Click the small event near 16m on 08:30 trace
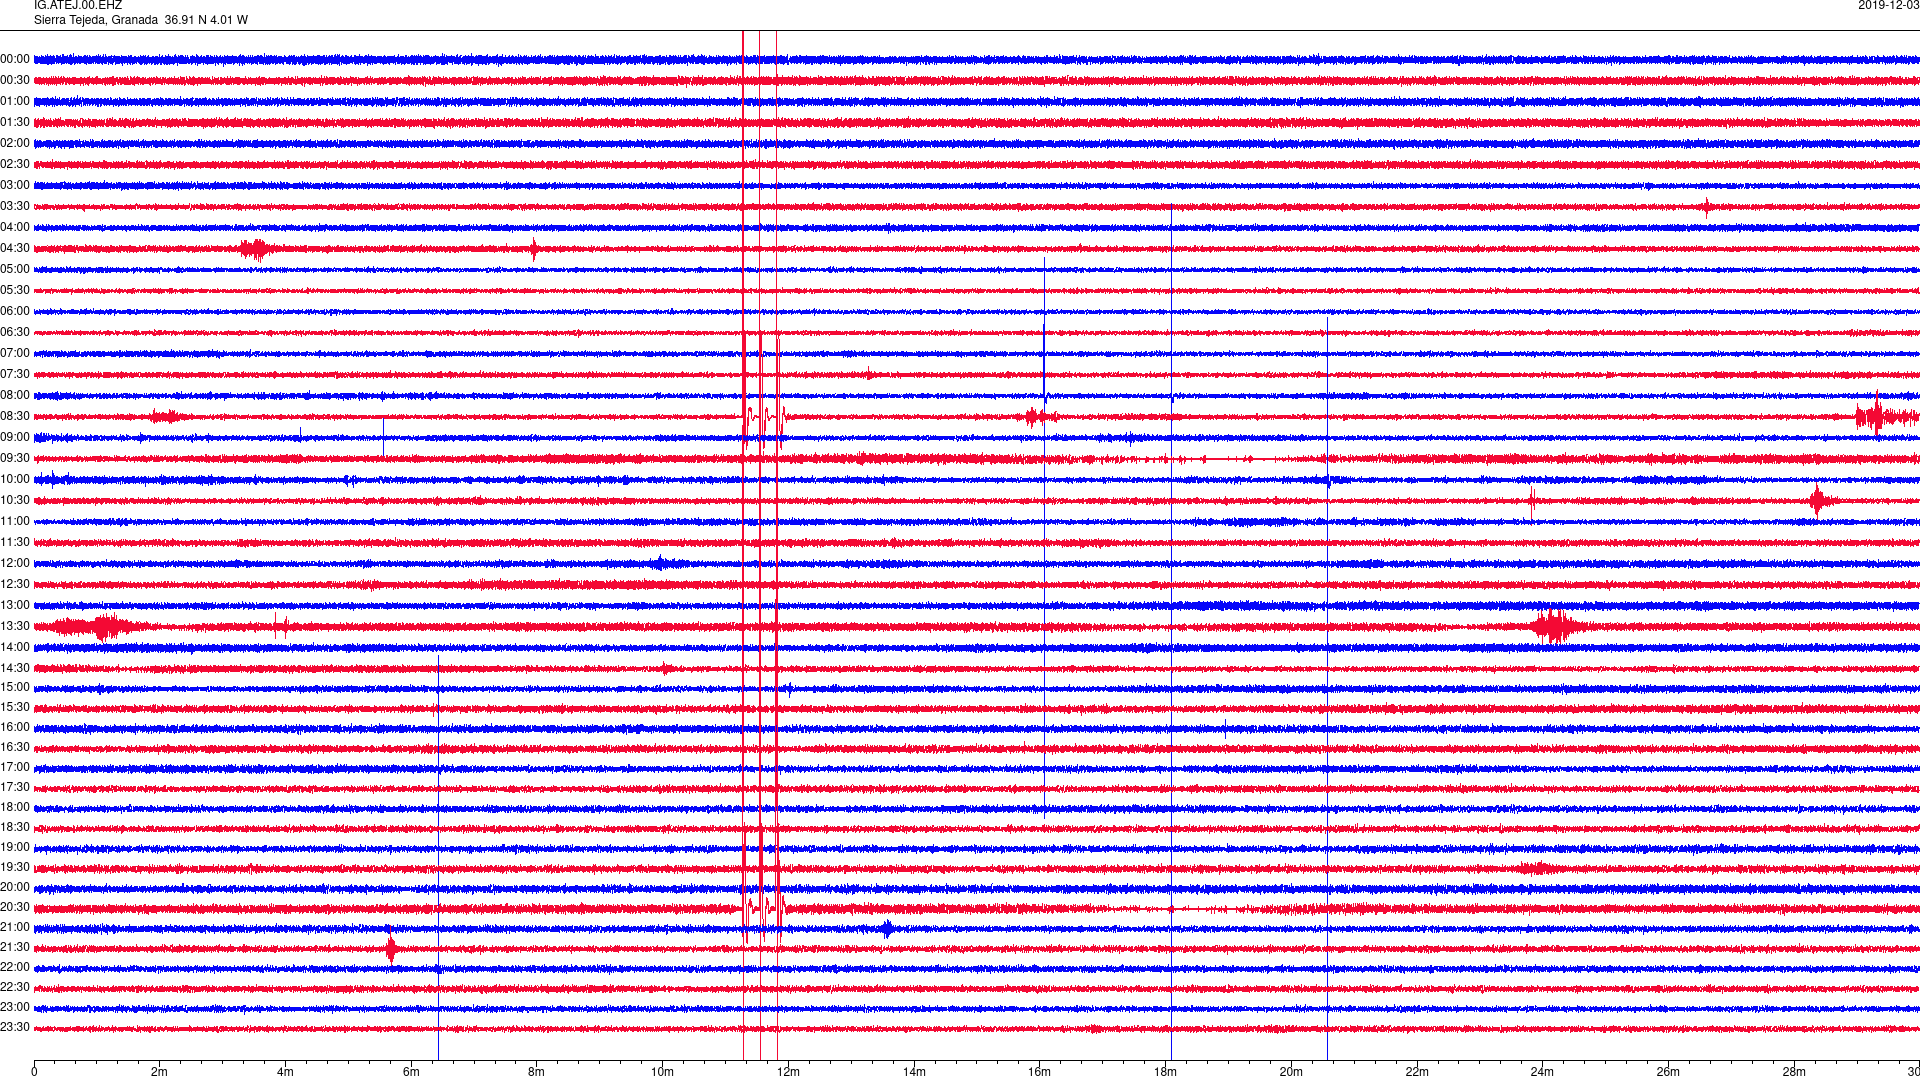 point(1040,417)
